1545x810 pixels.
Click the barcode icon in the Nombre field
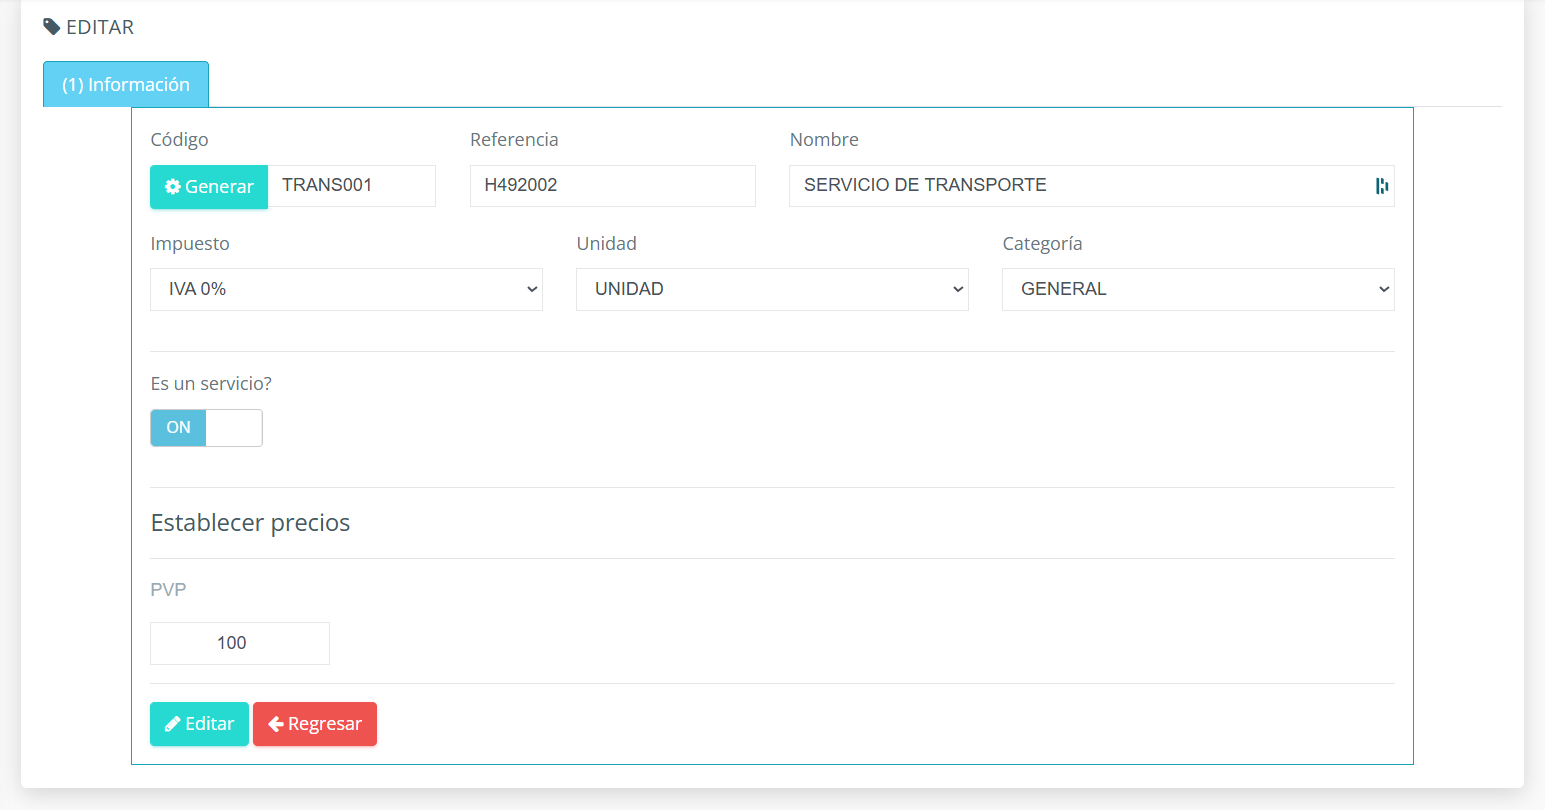pos(1381,185)
